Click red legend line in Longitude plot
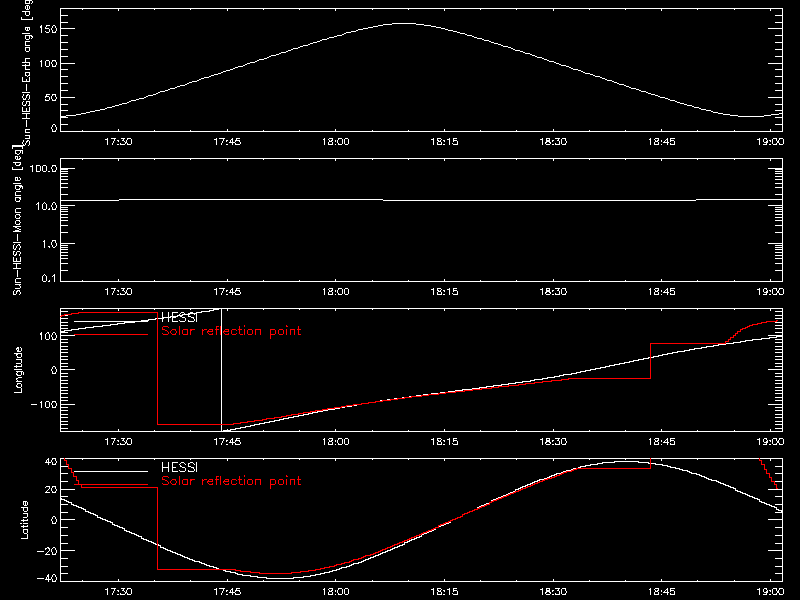Viewport: 800px width, 600px height. [x=111, y=335]
